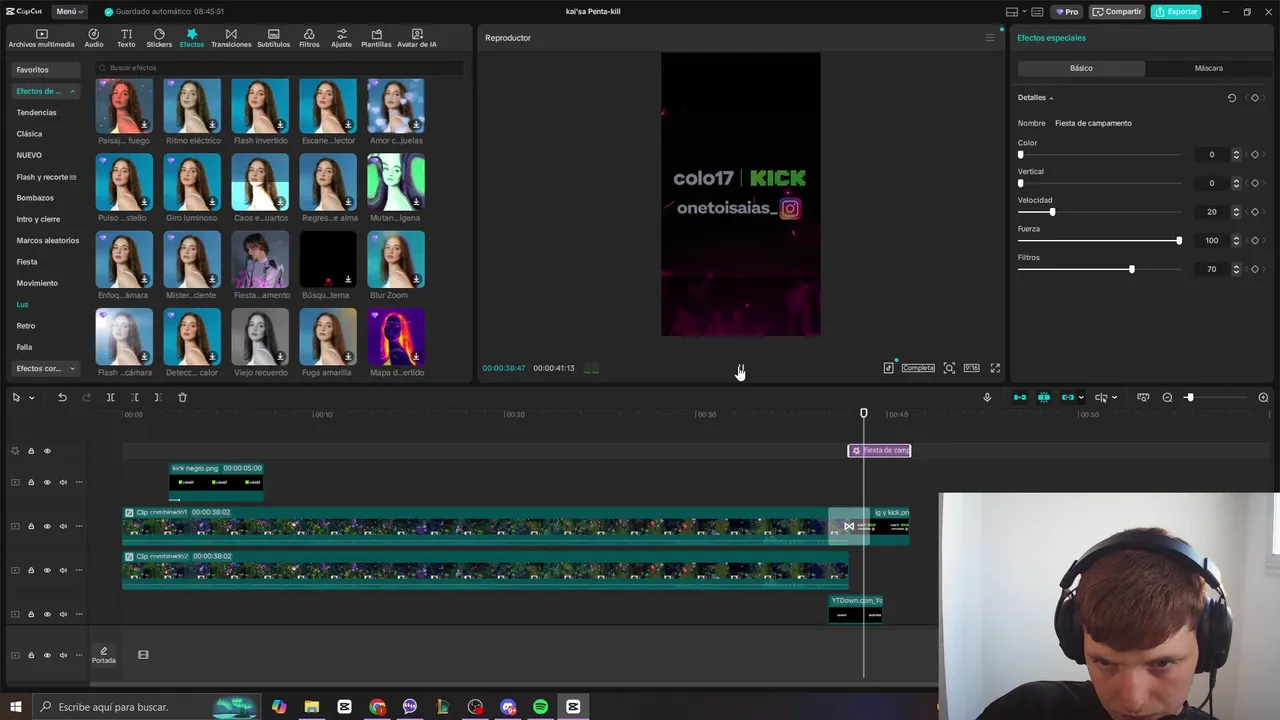
Task: Open linking options dropdown arrow
Action: (1081, 398)
